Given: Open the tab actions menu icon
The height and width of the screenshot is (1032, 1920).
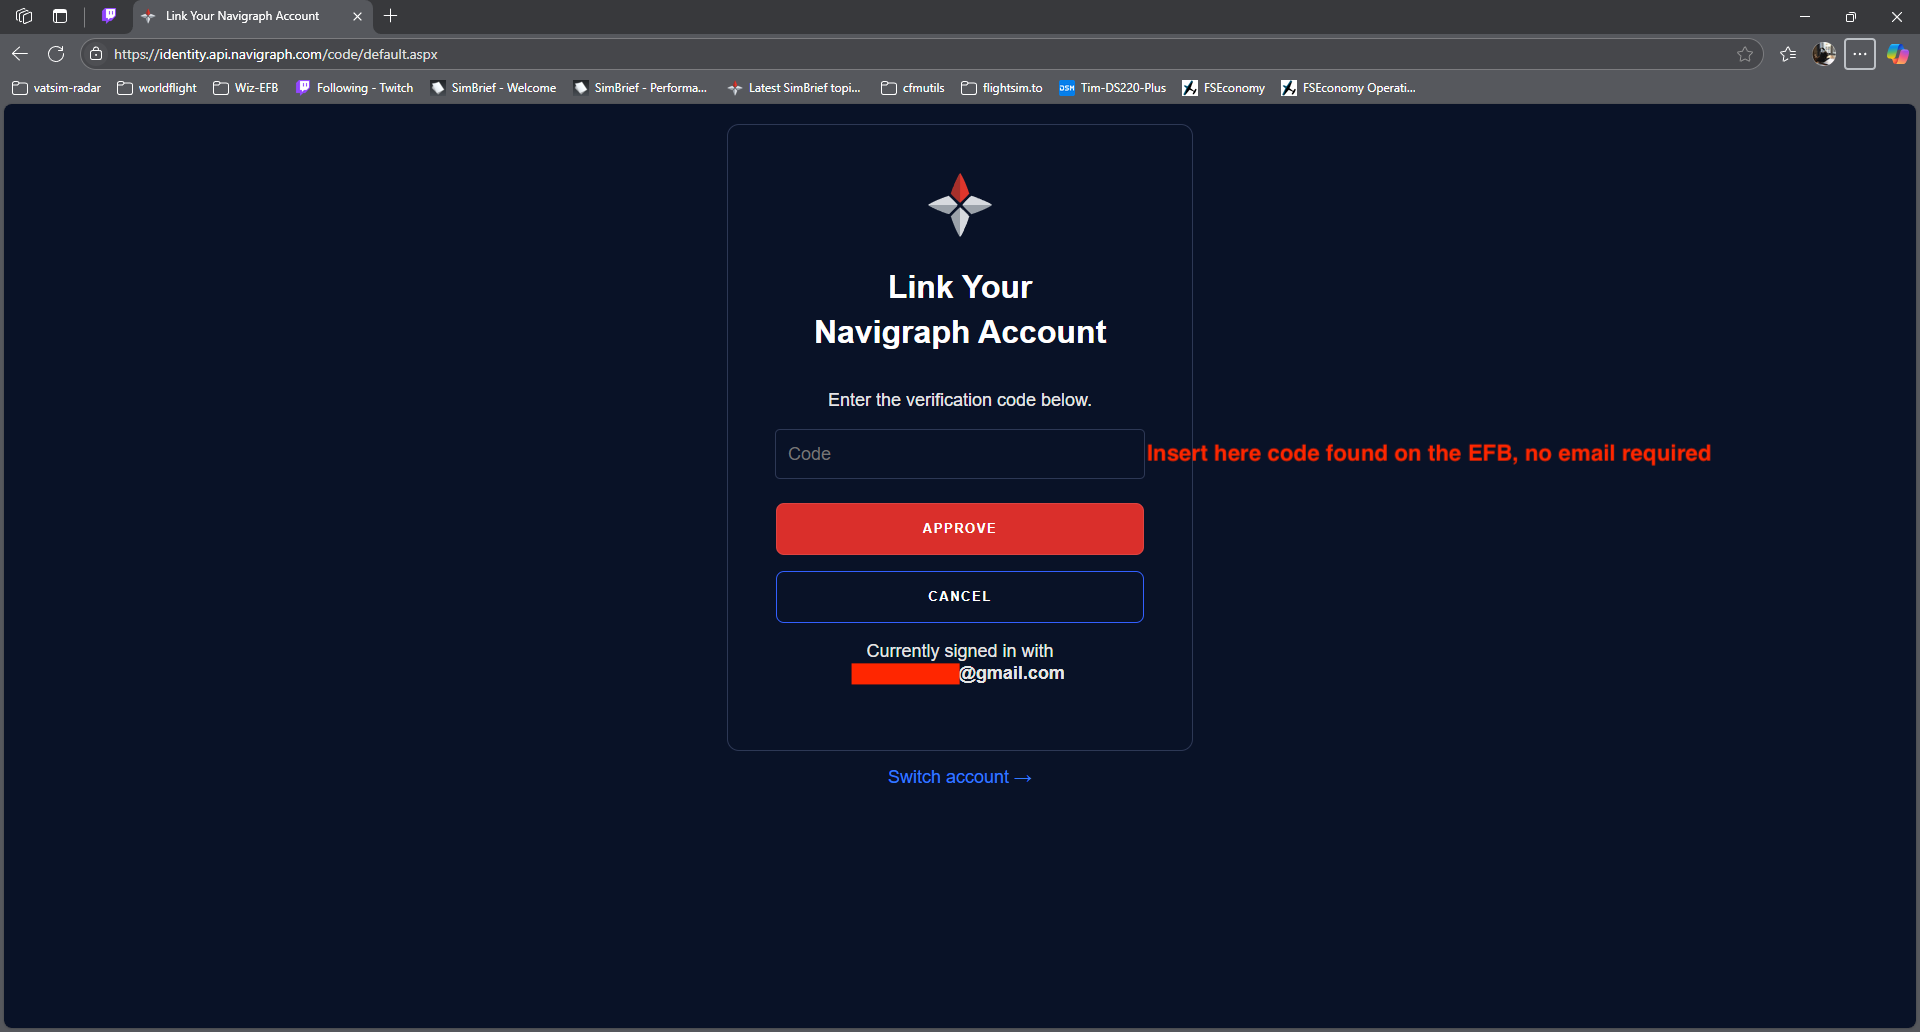Looking at the screenshot, I should tap(60, 16).
